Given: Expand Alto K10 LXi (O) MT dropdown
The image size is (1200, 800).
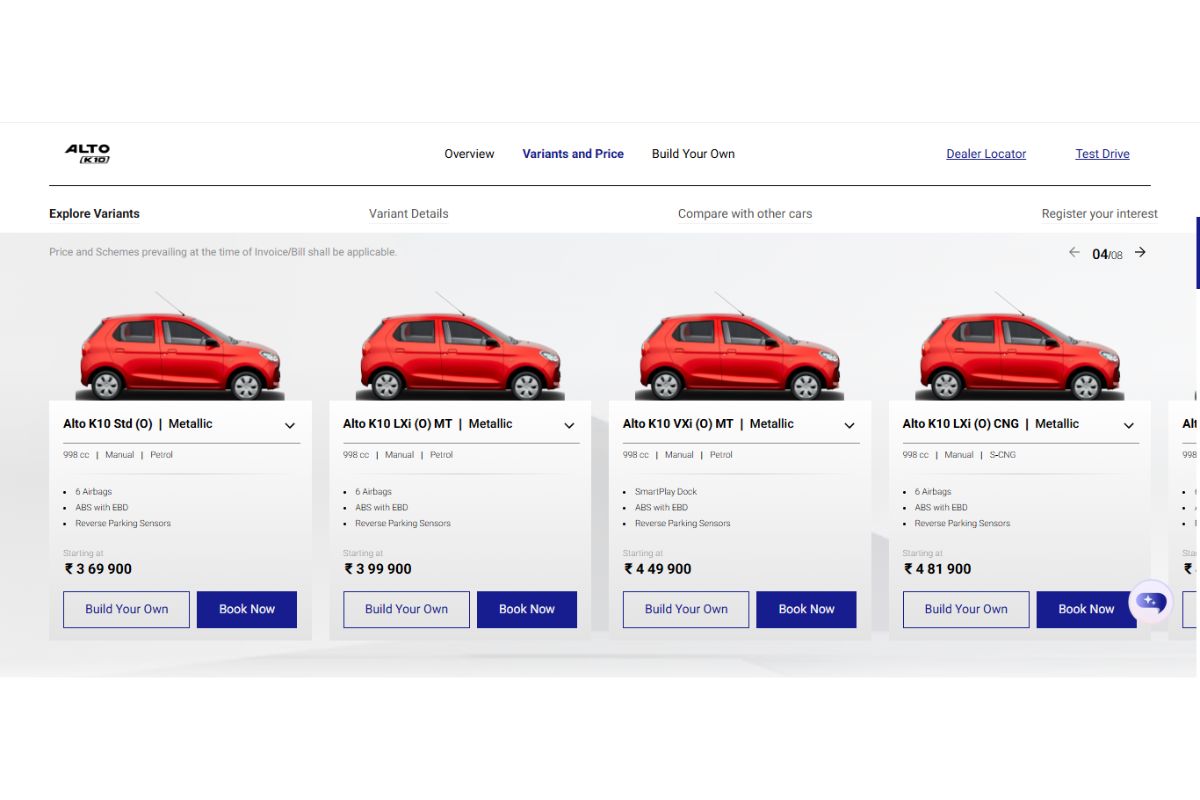Looking at the screenshot, I should [x=569, y=425].
